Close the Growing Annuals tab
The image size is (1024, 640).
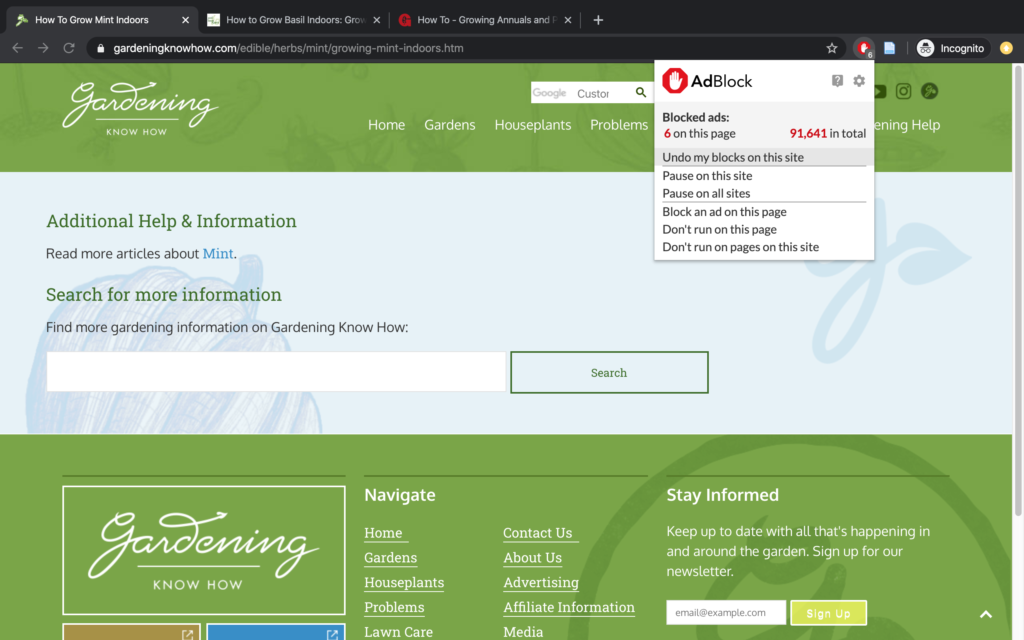pos(568,20)
